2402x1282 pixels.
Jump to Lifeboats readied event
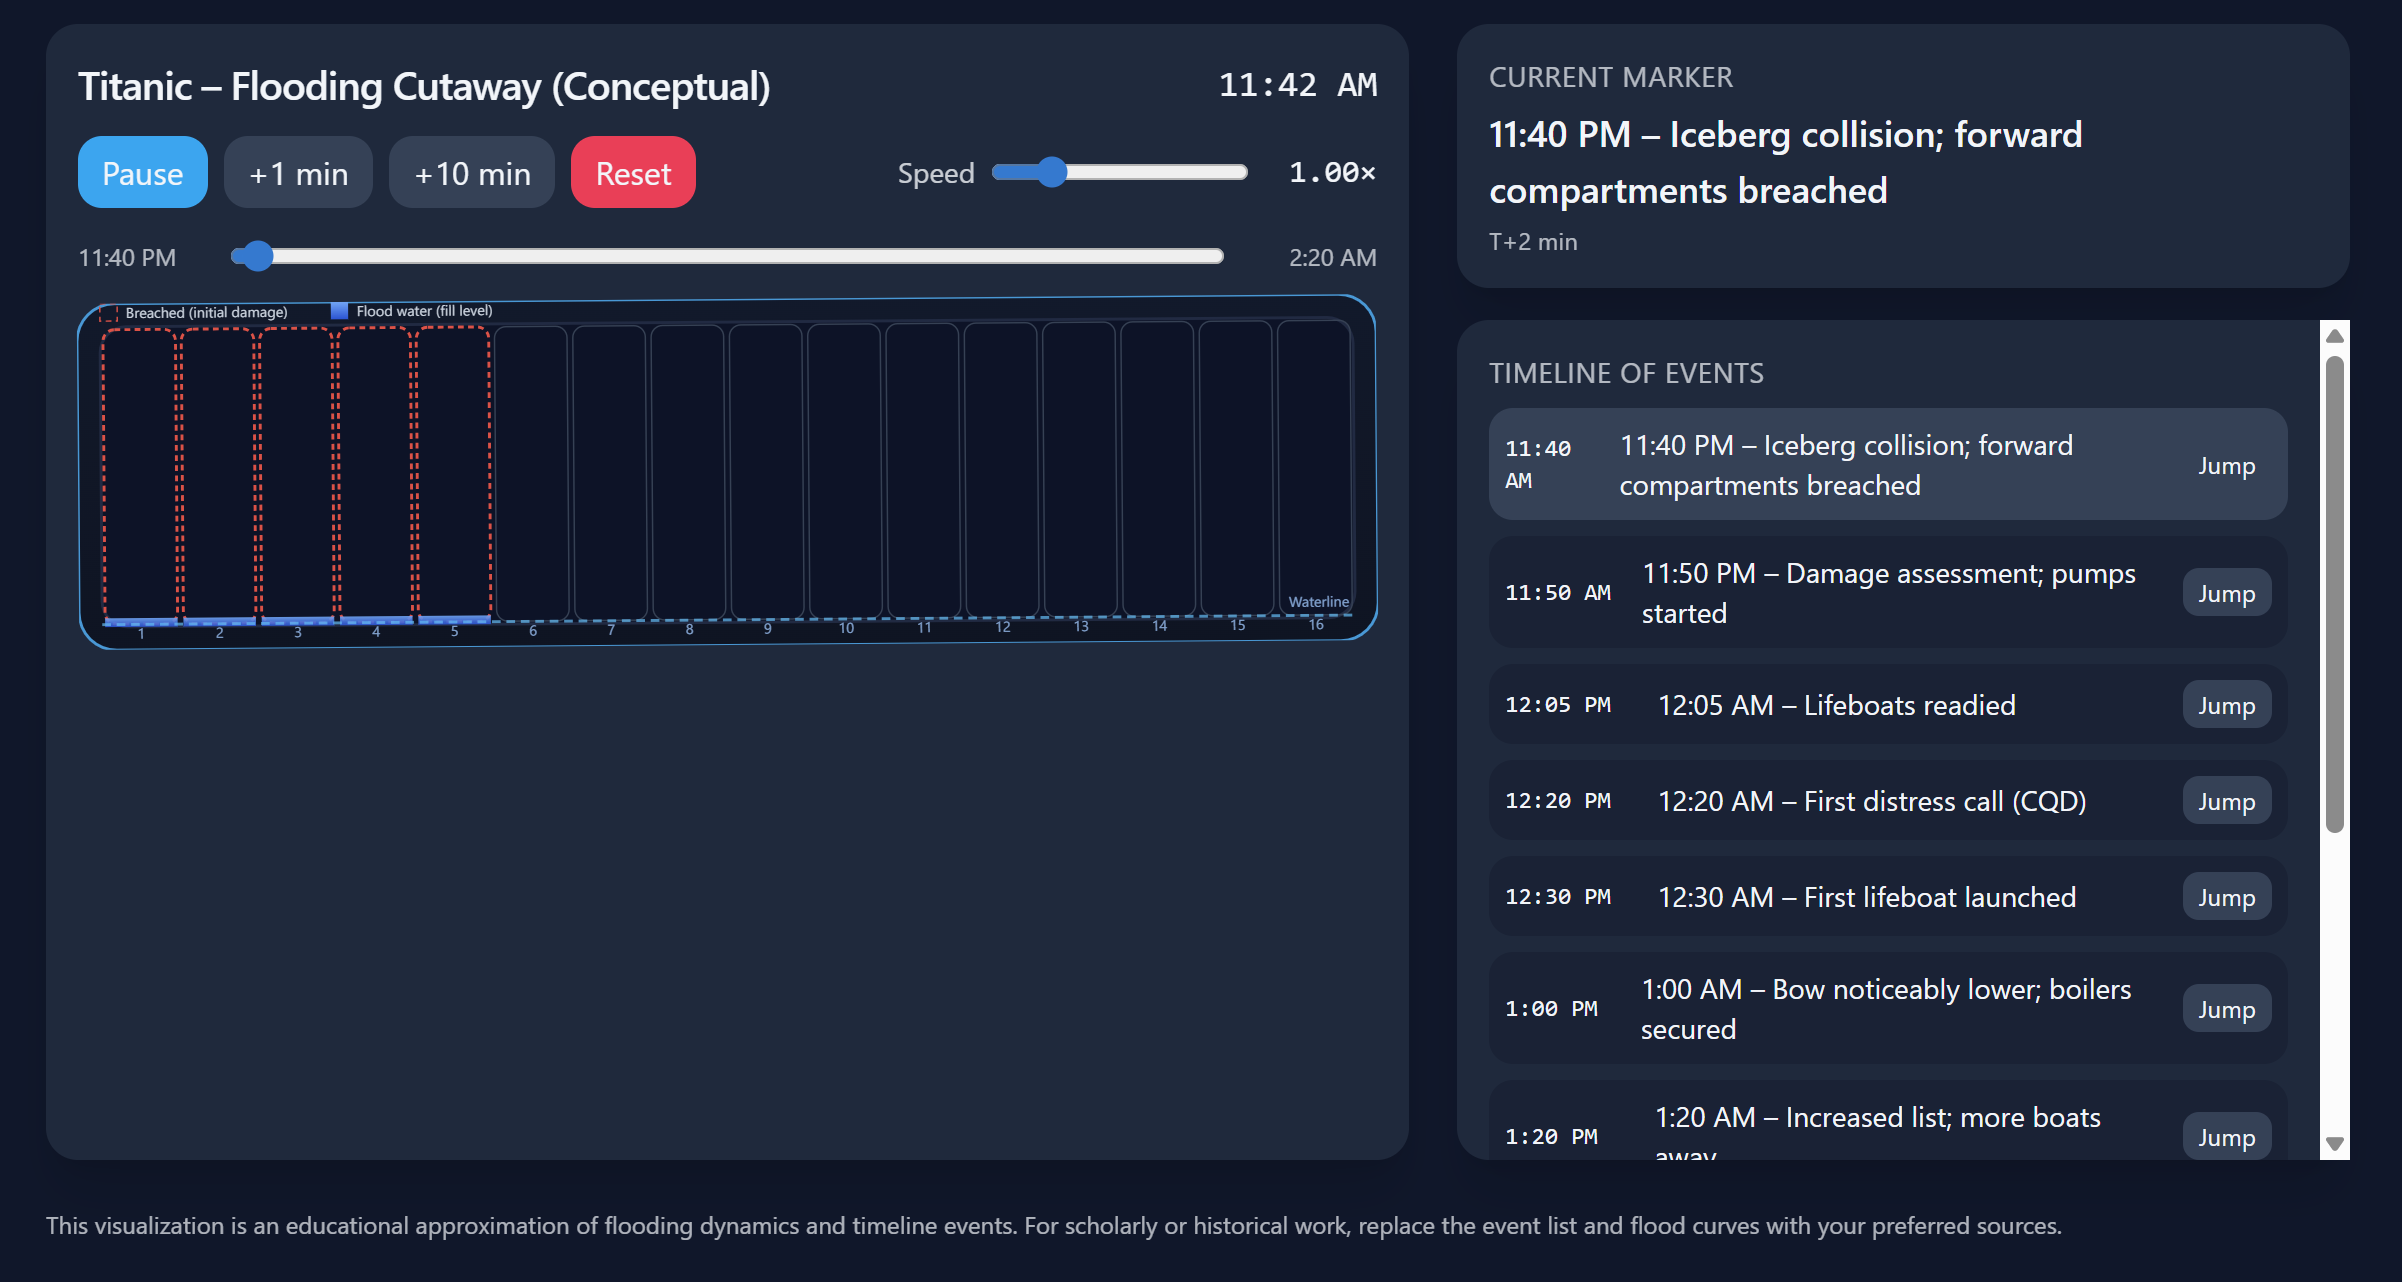(2226, 705)
